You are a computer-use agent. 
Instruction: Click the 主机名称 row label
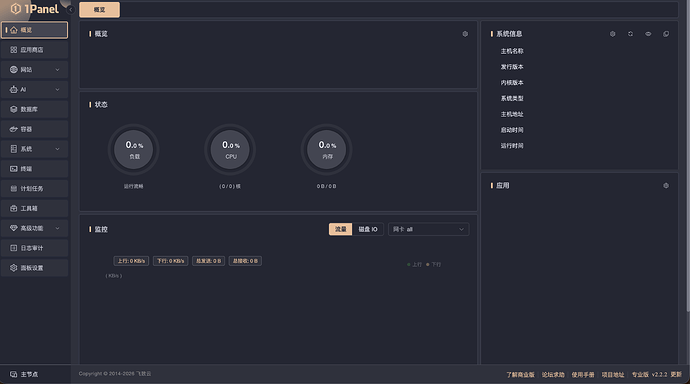point(512,51)
